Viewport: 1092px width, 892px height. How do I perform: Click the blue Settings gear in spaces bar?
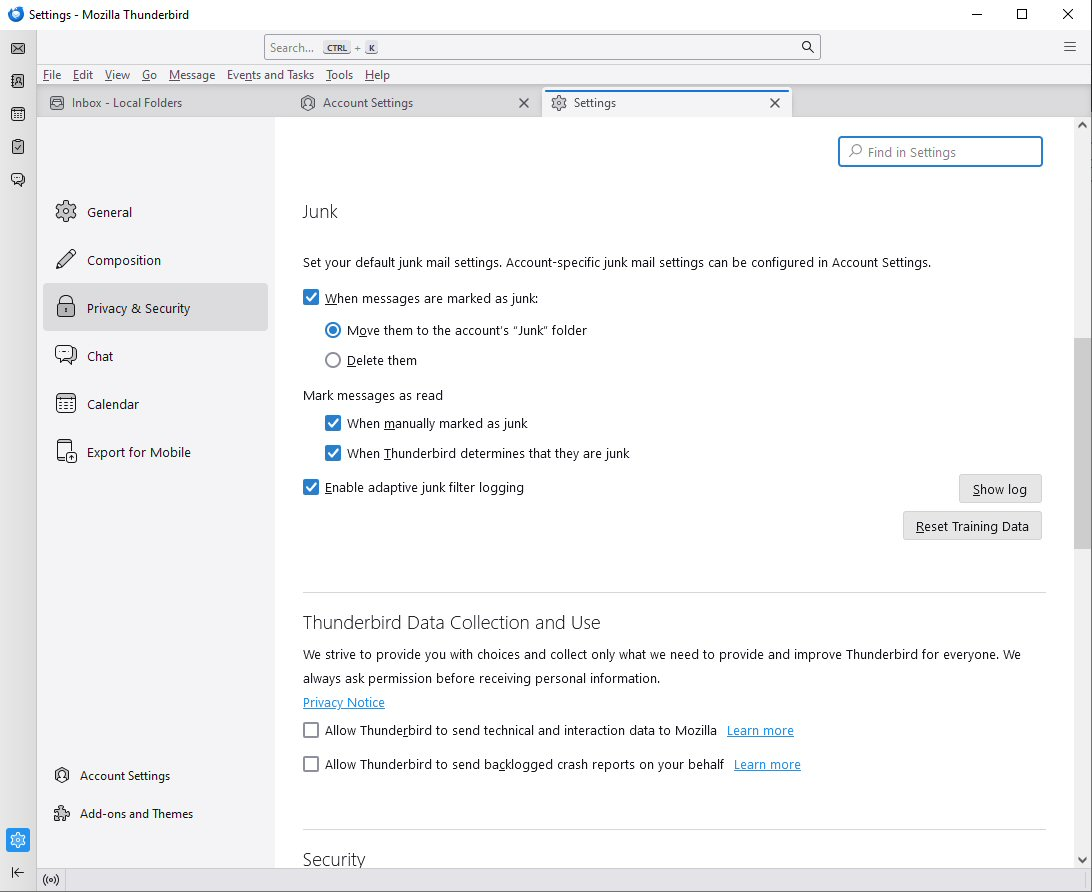point(18,840)
